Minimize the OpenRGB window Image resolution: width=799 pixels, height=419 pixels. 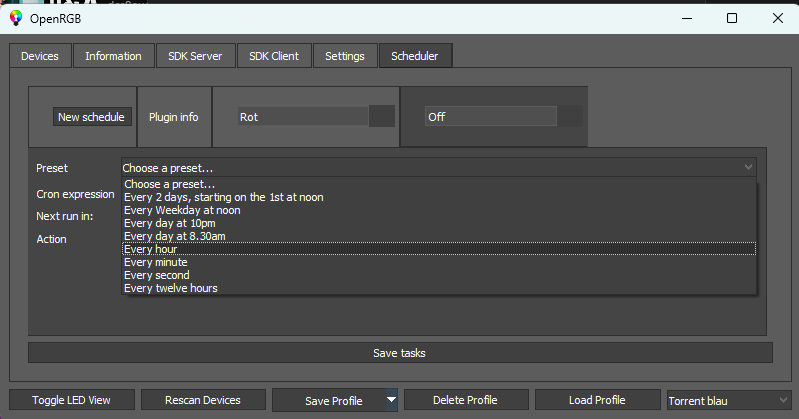point(687,18)
